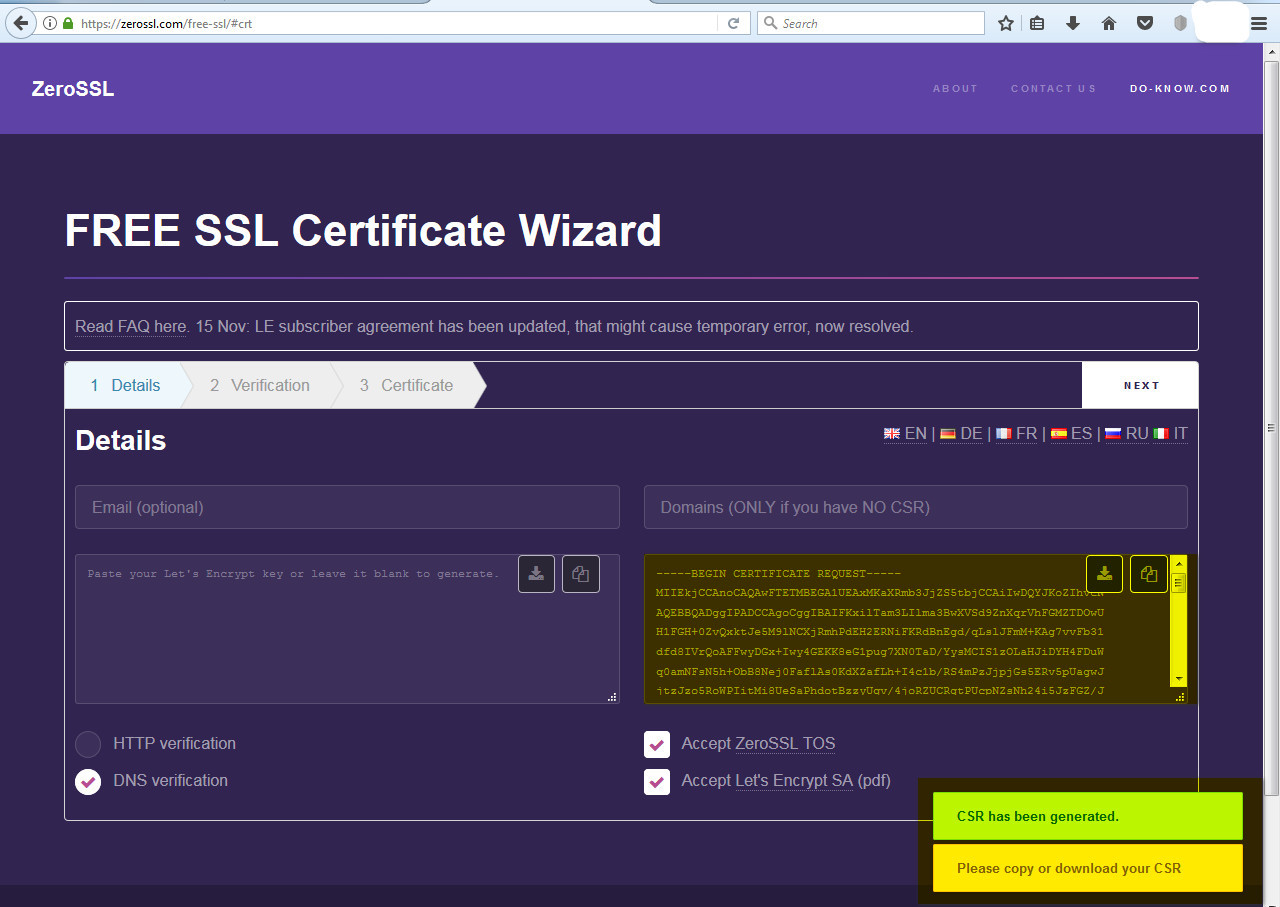1280x907 pixels.
Task: Open ABOUT in the site navigation
Action: [x=955, y=89]
